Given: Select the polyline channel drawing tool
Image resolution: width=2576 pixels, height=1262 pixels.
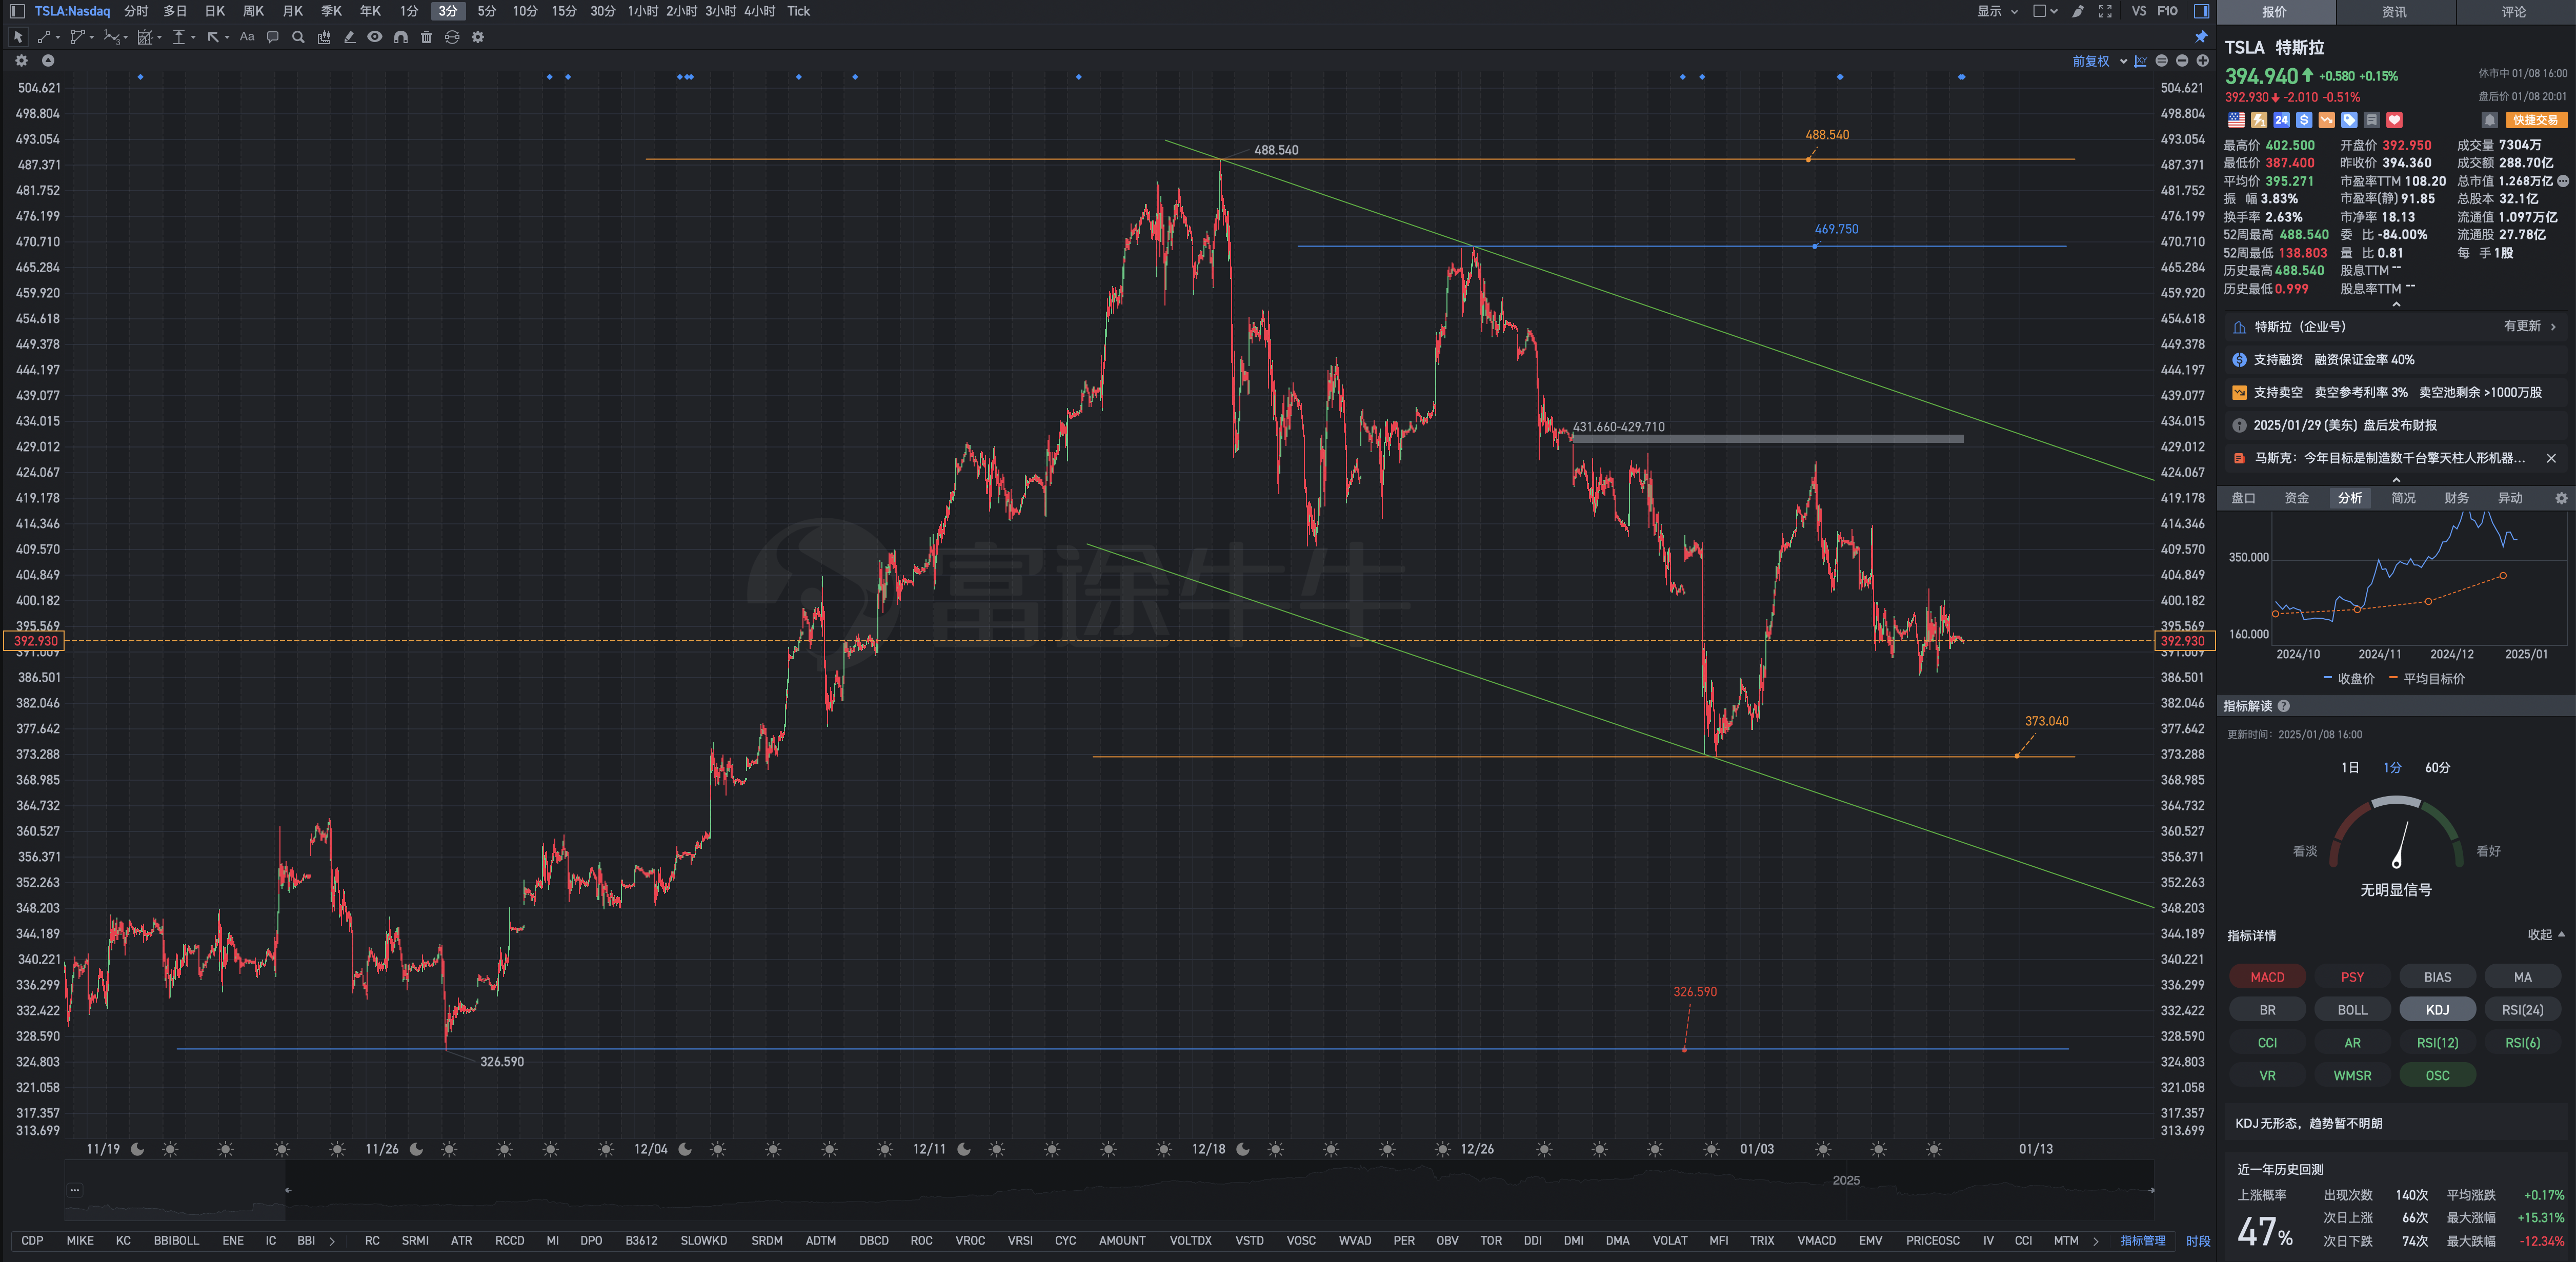Looking at the screenshot, I should point(77,37).
